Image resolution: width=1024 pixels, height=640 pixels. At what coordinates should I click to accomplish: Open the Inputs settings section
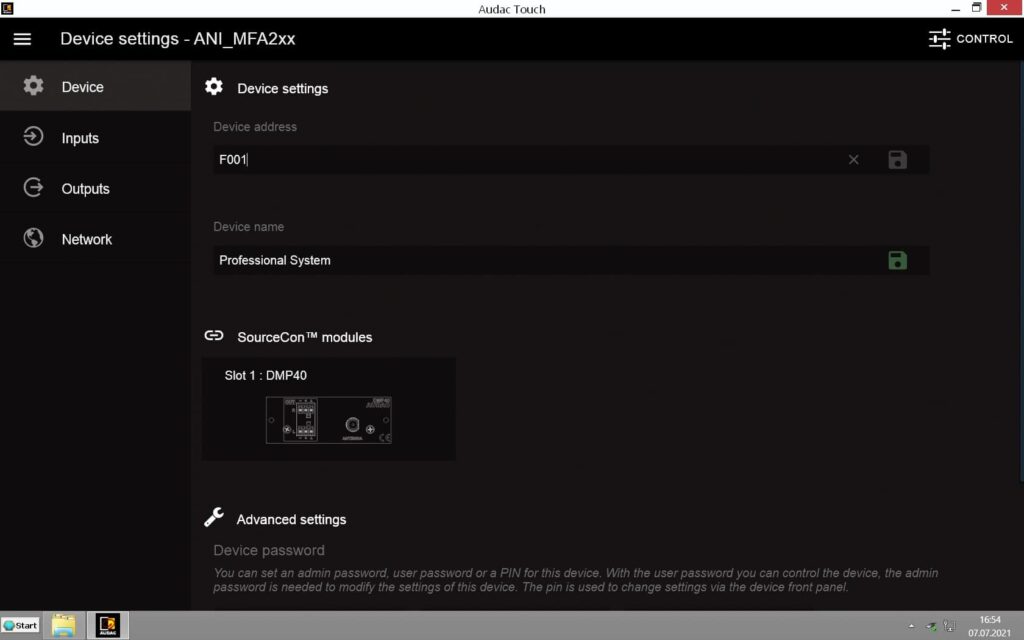tap(95, 138)
